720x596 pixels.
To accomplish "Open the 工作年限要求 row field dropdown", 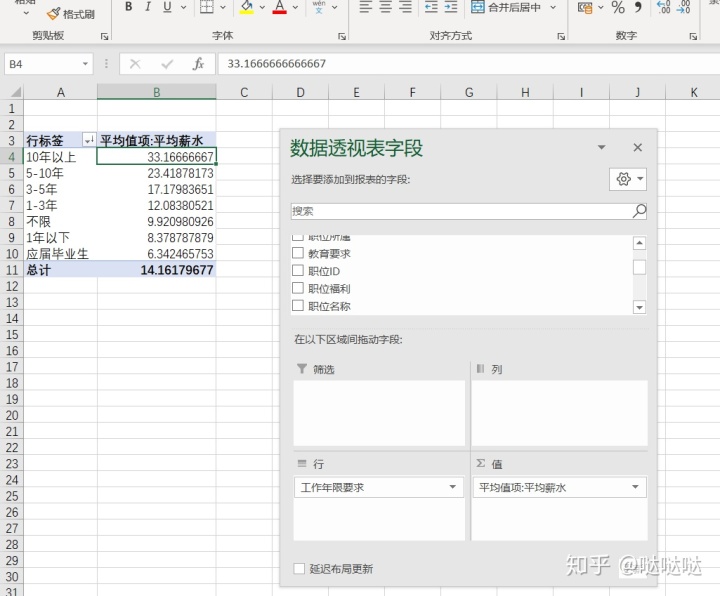I will click(x=453, y=487).
